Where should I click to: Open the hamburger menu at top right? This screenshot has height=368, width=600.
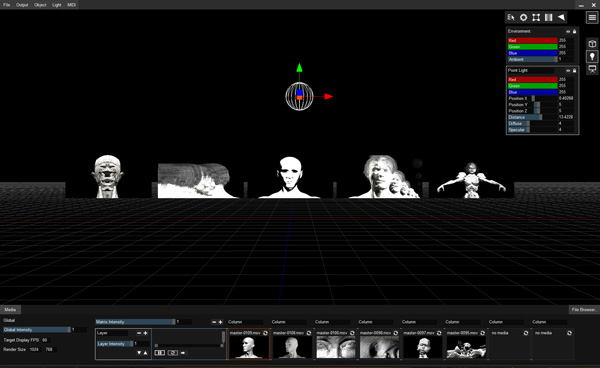pyautogui.click(x=592, y=18)
